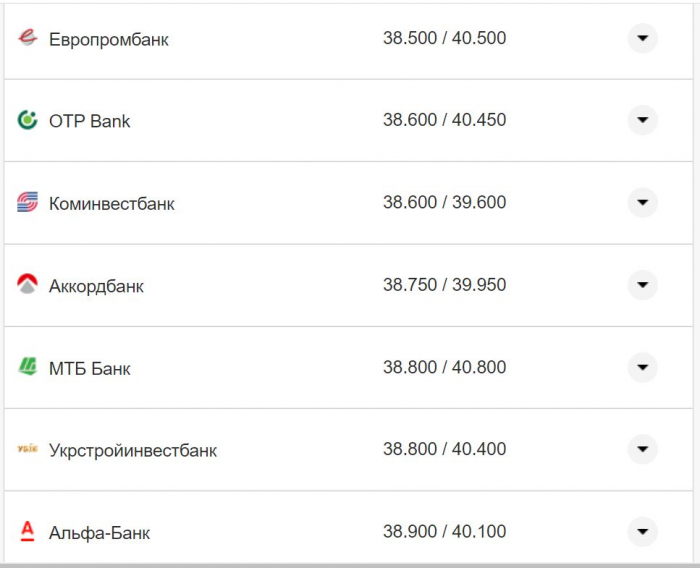Show more for МТБ Банк row
The height and width of the screenshot is (568, 700).
(642, 367)
